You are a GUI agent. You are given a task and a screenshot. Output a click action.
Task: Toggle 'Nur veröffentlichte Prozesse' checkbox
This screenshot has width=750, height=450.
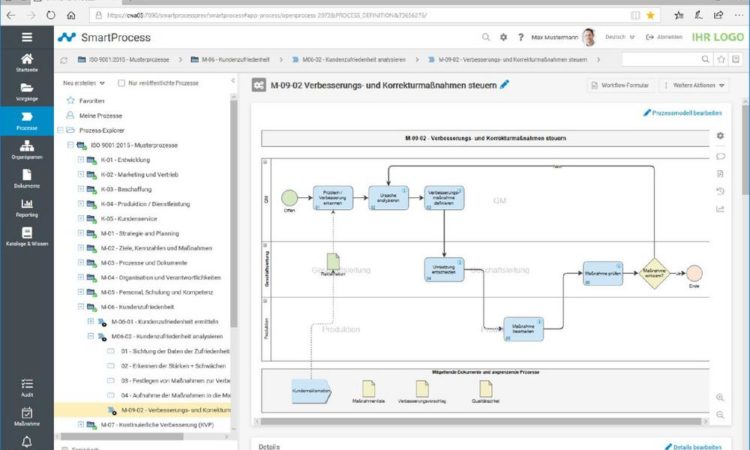coord(121,83)
